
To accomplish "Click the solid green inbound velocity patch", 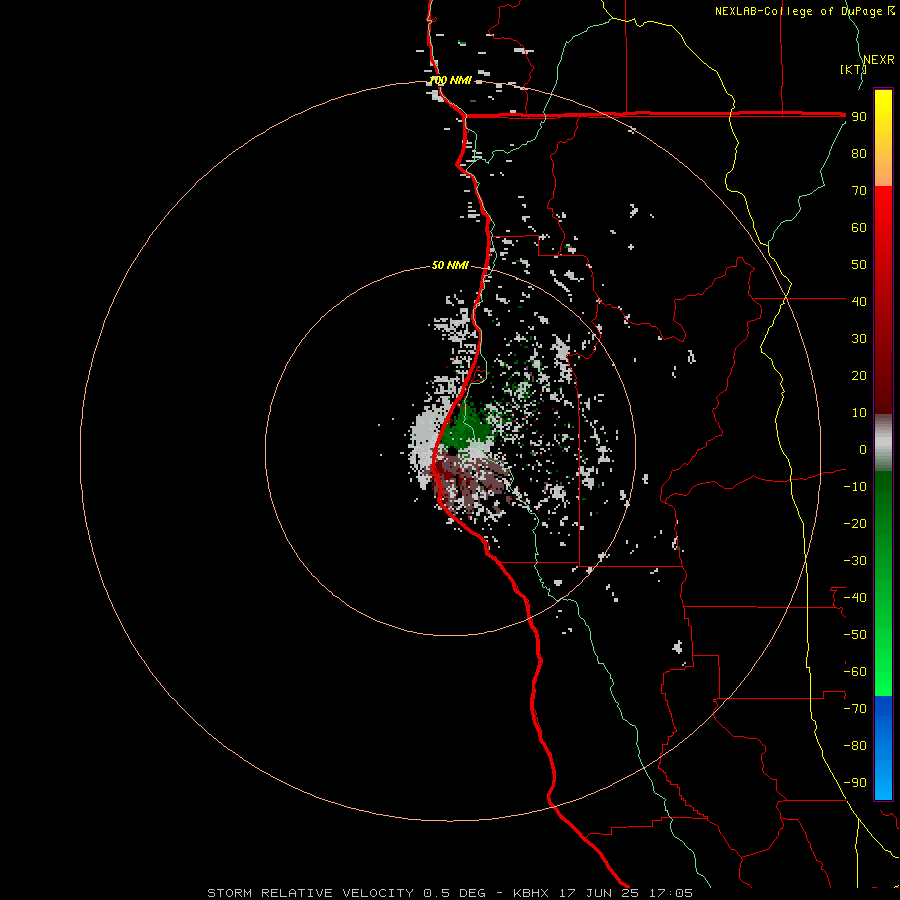I will pyautogui.click(x=466, y=426).
